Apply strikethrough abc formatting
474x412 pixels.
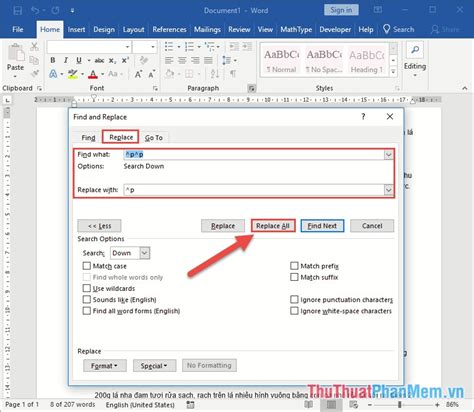tap(99, 60)
